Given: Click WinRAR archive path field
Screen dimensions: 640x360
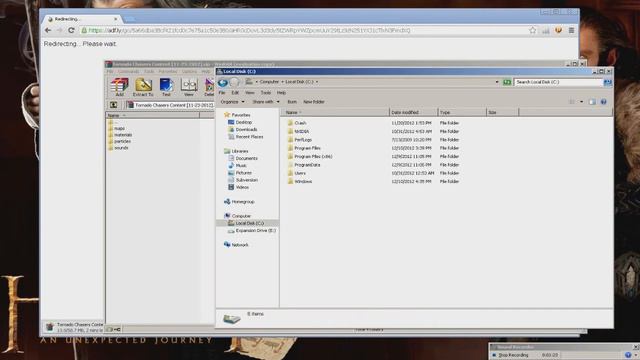Looking at the screenshot, I should click(171, 105).
